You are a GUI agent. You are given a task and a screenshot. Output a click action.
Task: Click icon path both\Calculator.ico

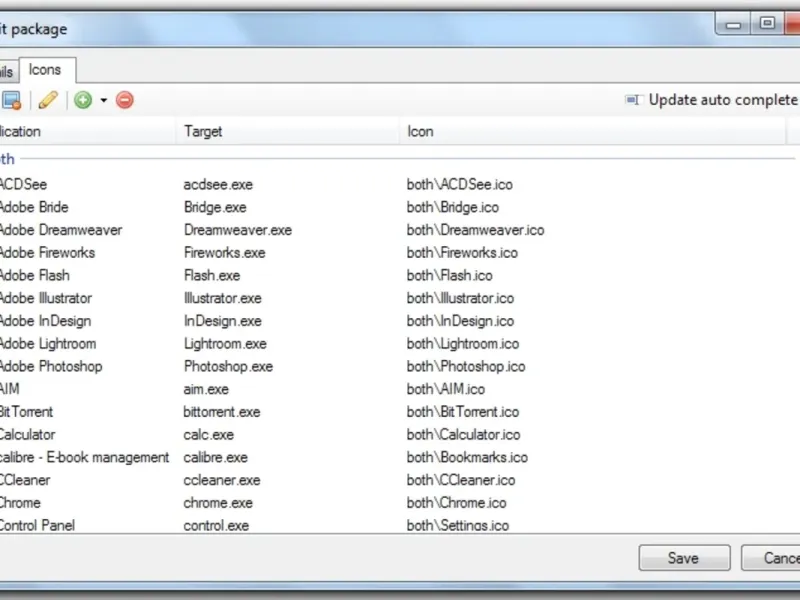(x=464, y=434)
